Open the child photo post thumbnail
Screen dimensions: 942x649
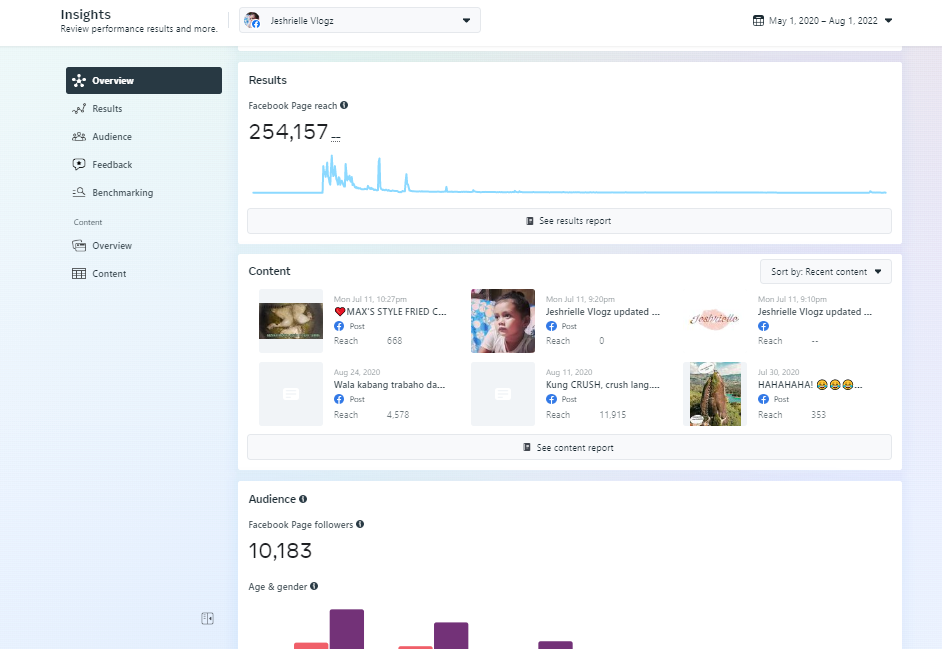coord(503,321)
